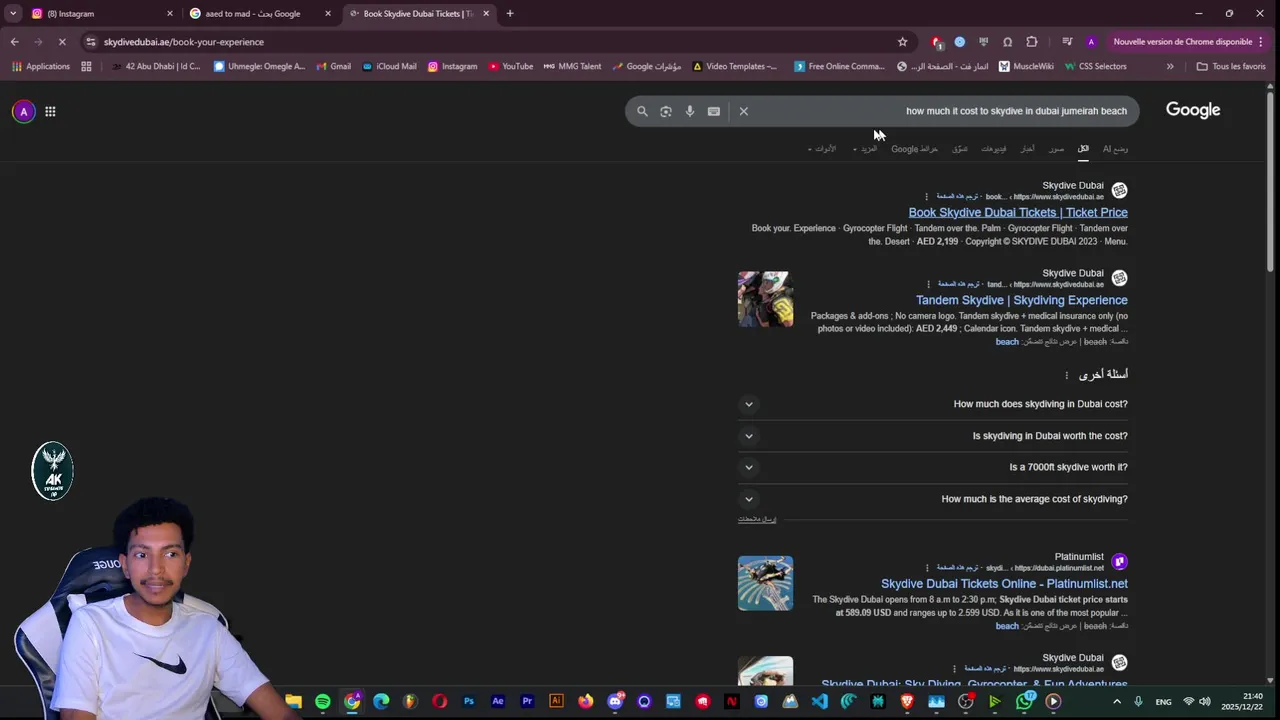
Task: Open Chrome extensions puzzle icon
Action: click(x=1032, y=42)
